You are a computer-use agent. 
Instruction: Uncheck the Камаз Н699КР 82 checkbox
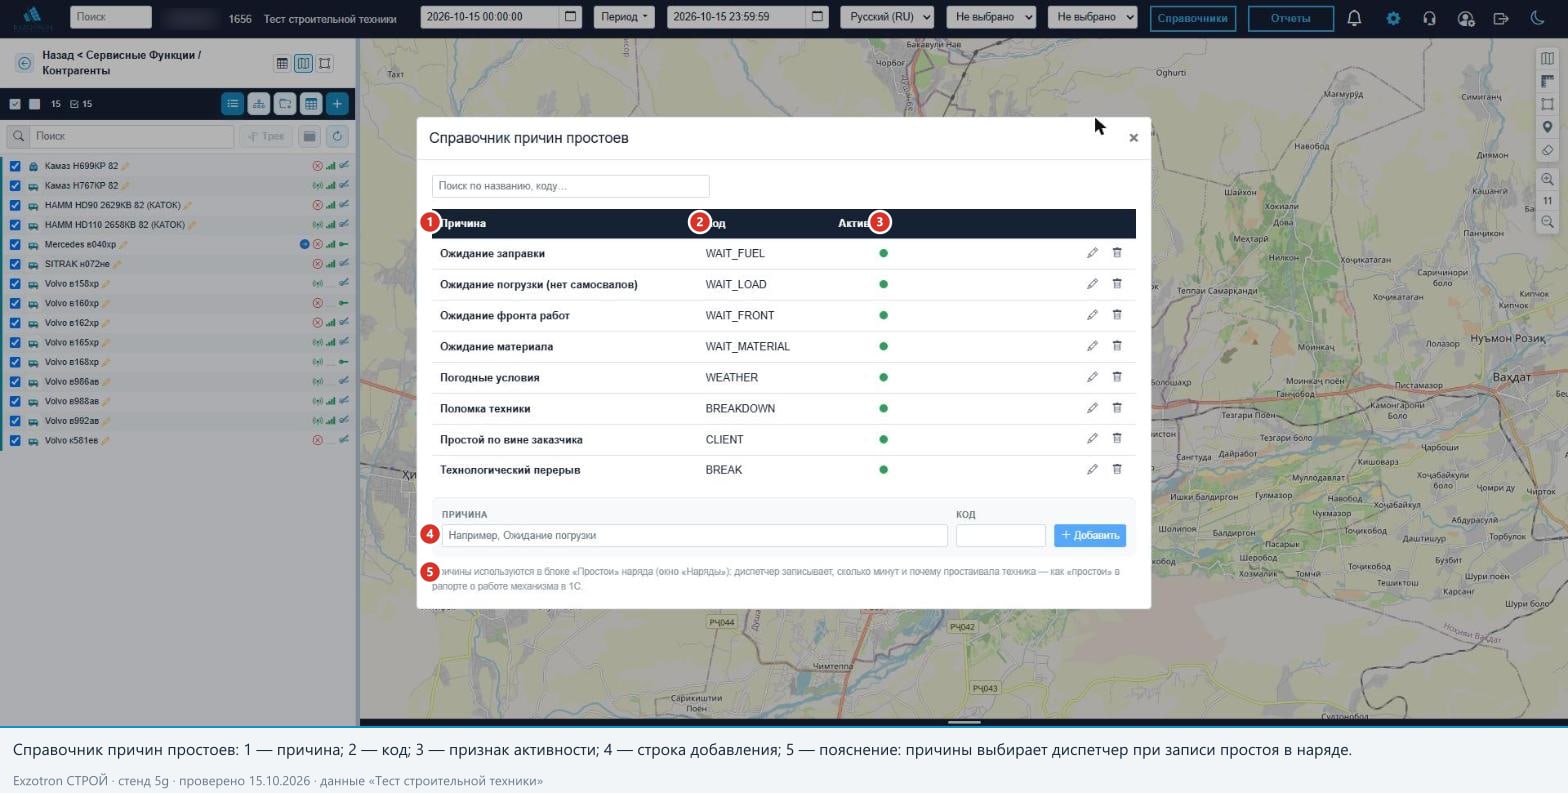[15, 166]
